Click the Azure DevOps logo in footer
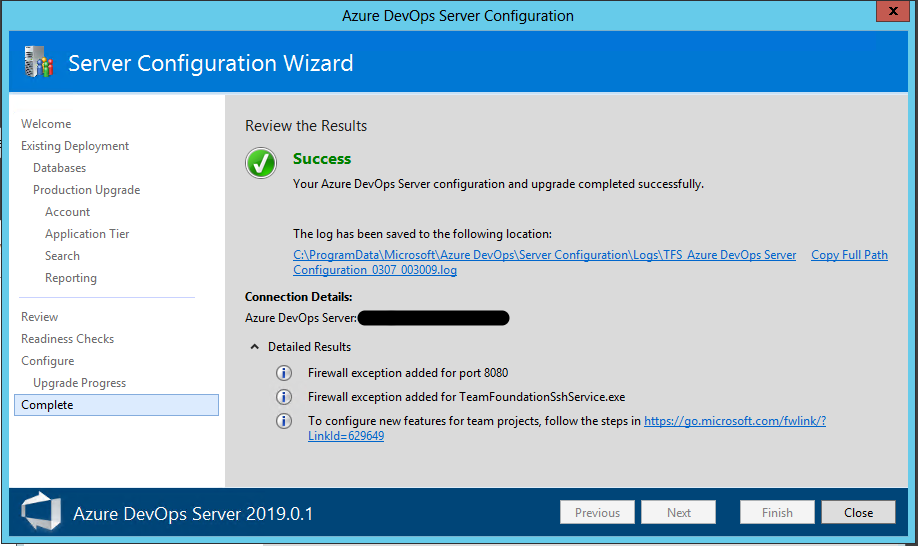 [x=40, y=513]
